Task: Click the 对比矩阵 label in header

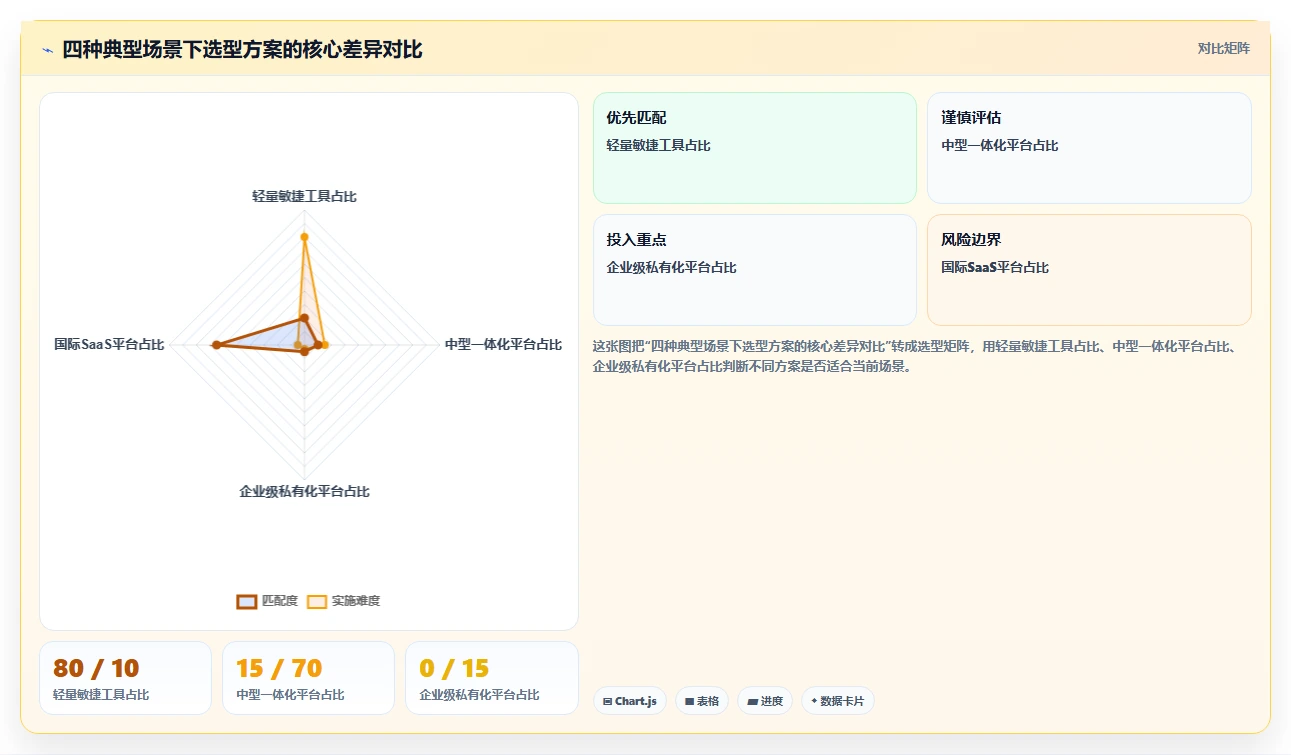Action: pyautogui.click(x=1223, y=48)
